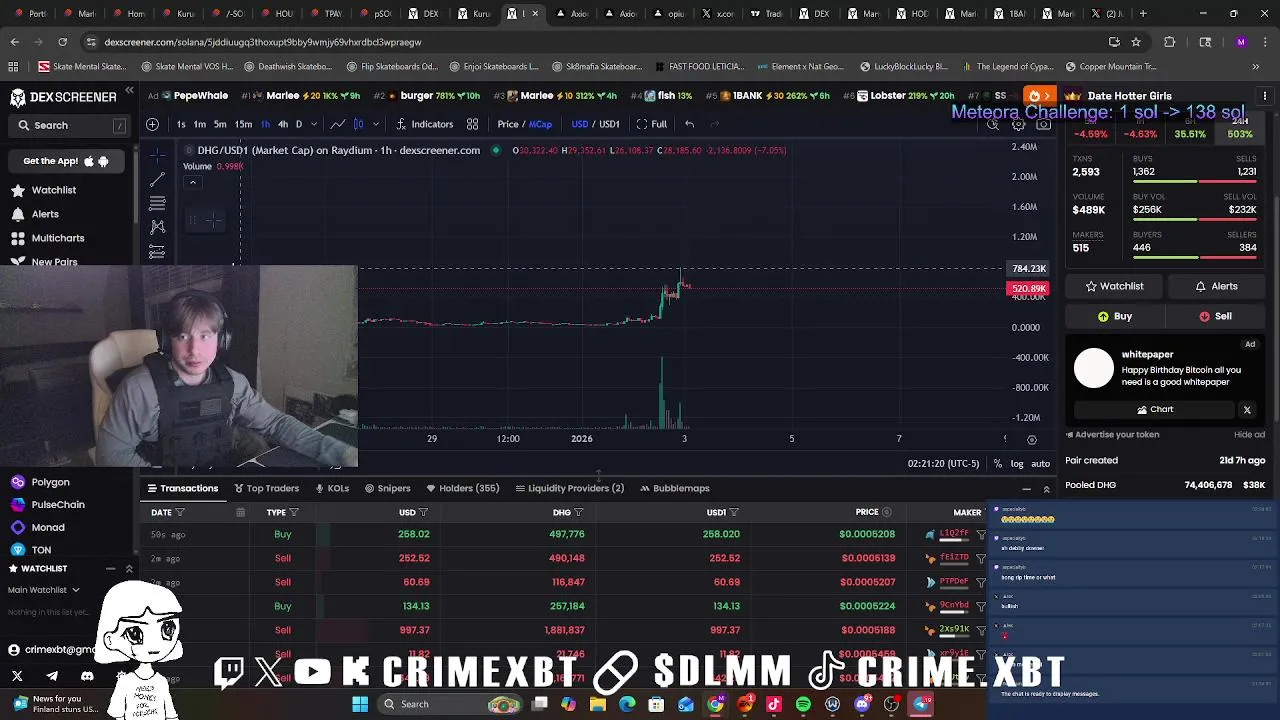Open Spotify from the Windows taskbar
1280x720 pixels.
[x=803, y=704]
